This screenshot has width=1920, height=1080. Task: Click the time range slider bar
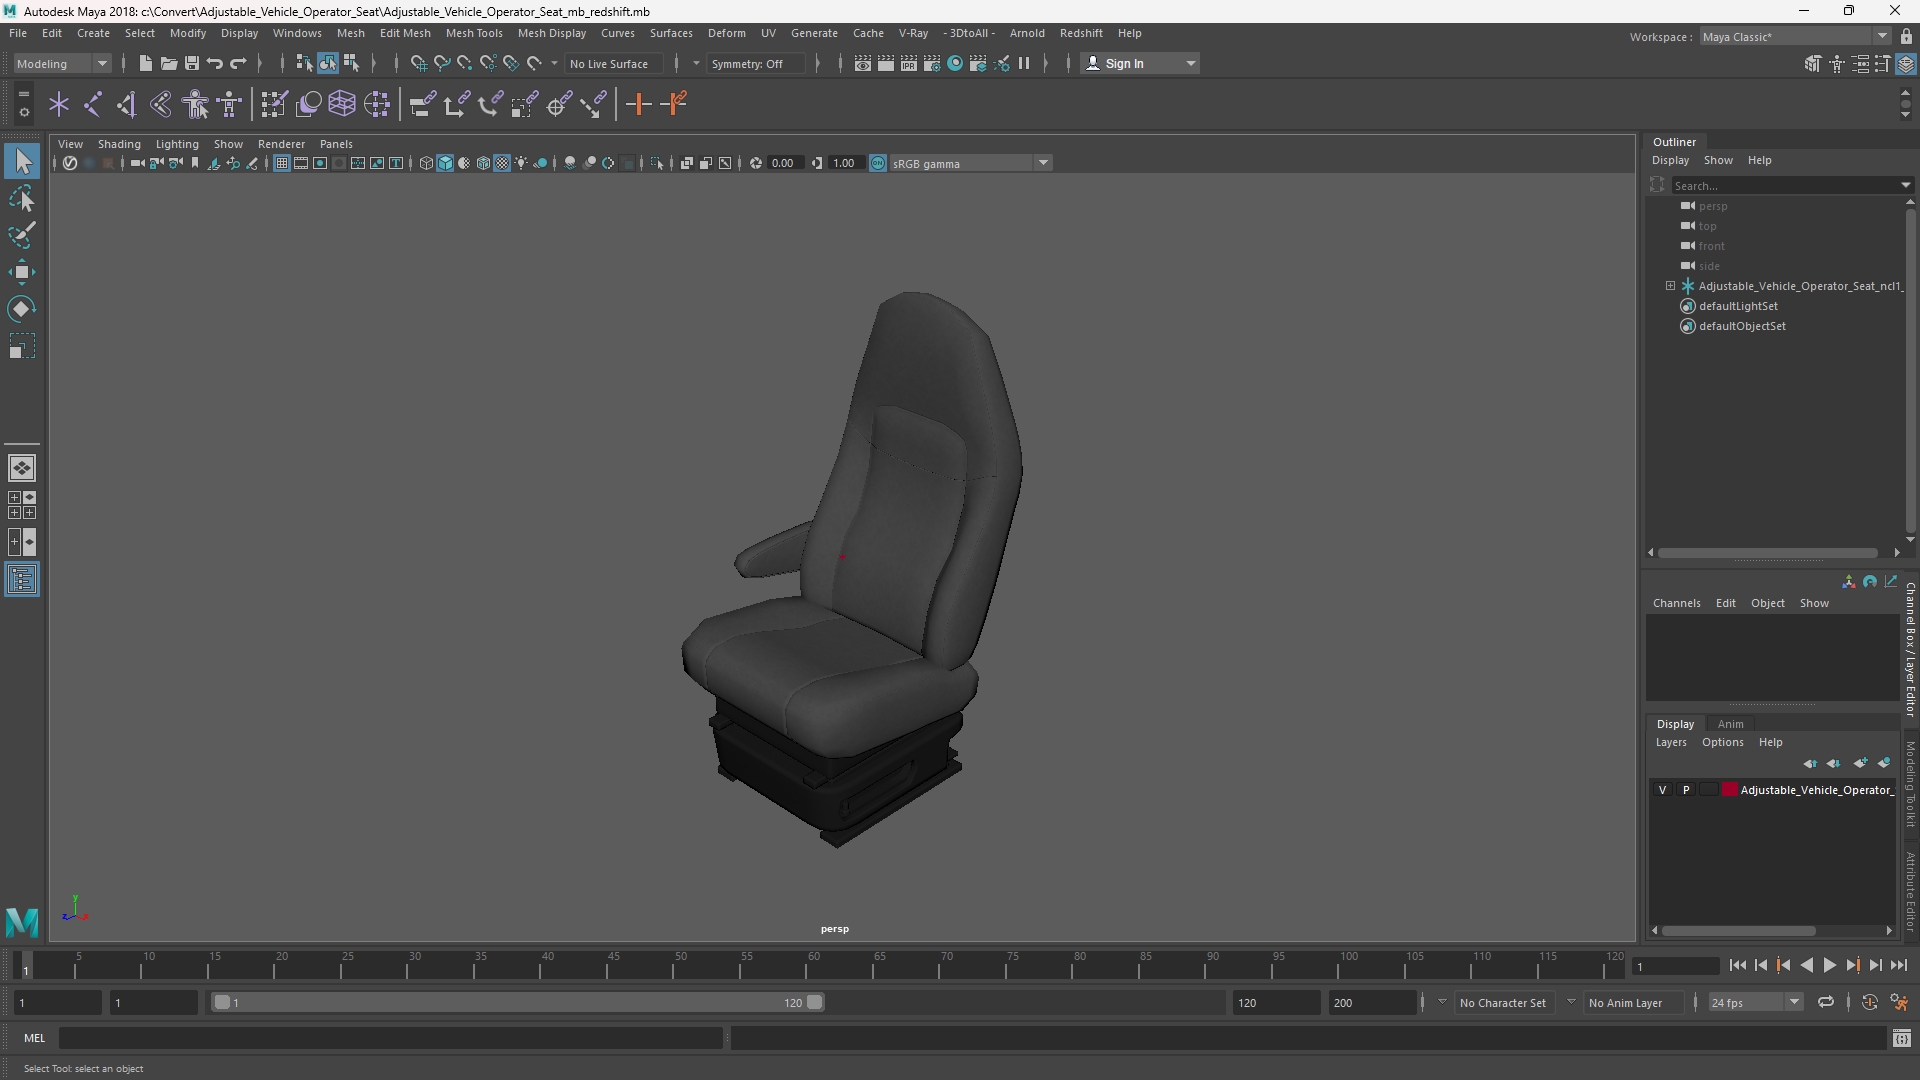click(x=518, y=1002)
